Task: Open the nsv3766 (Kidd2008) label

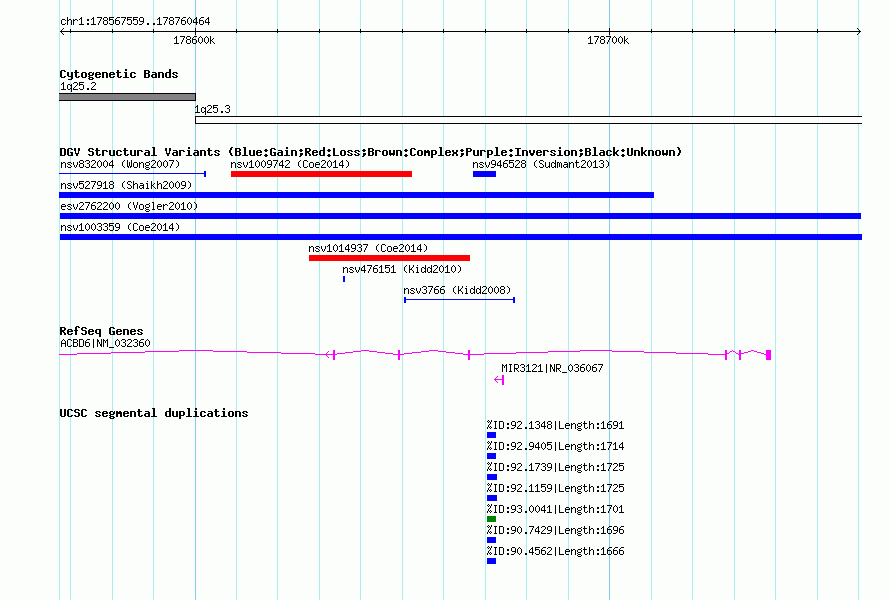Action: (x=457, y=290)
